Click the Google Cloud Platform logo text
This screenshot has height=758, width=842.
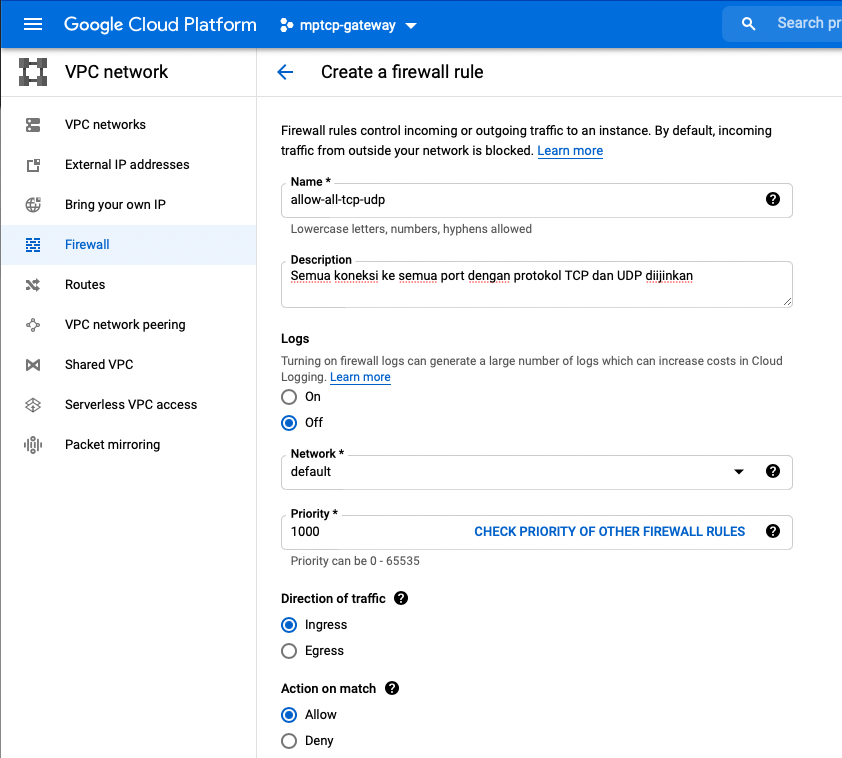160,25
